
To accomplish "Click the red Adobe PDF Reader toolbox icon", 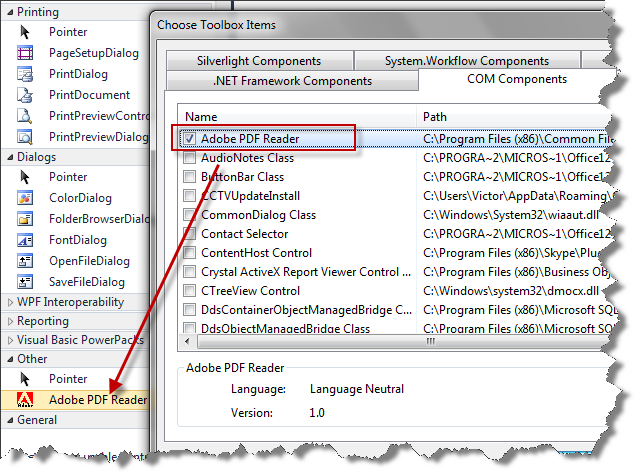I will pos(25,400).
